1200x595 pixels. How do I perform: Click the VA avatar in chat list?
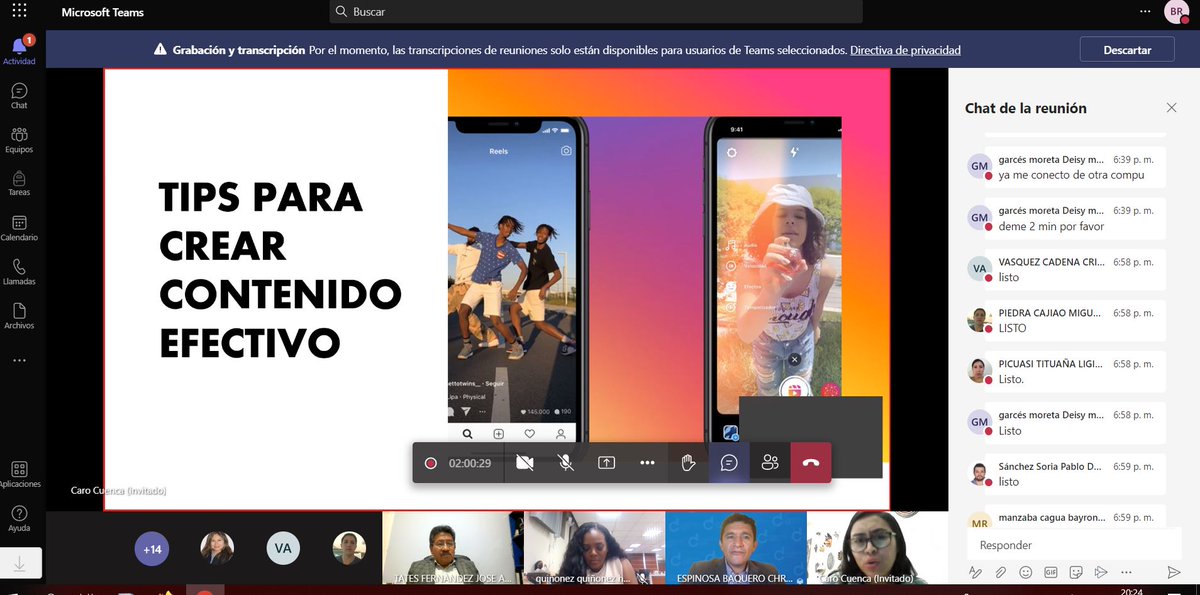tap(980, 268)
